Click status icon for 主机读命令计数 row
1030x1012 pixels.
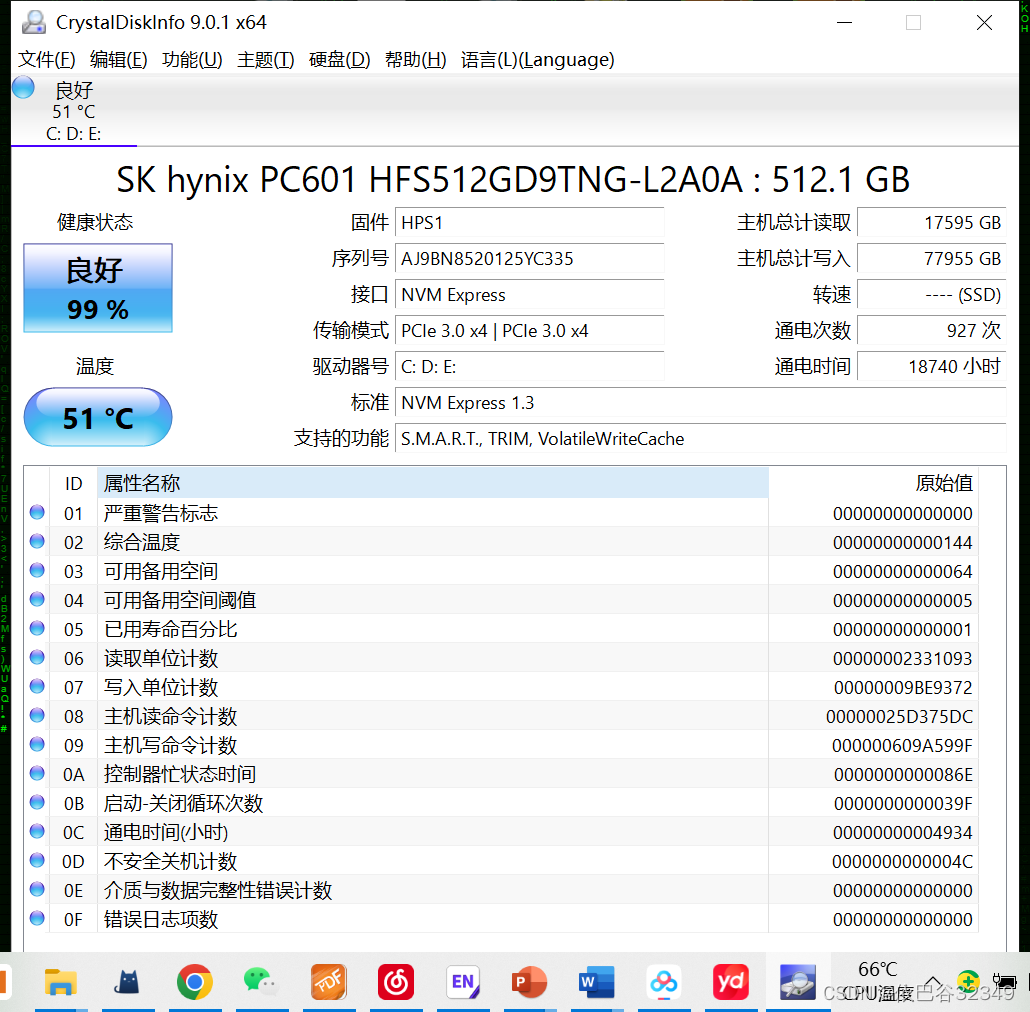[37, 715]
